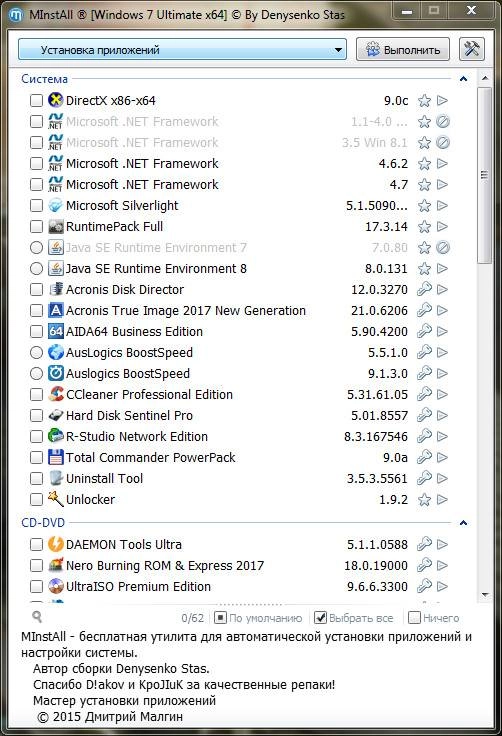The image size is (502, 736).
Task: Select the Ничего checkbox option
Action: [x=414, y=618]
